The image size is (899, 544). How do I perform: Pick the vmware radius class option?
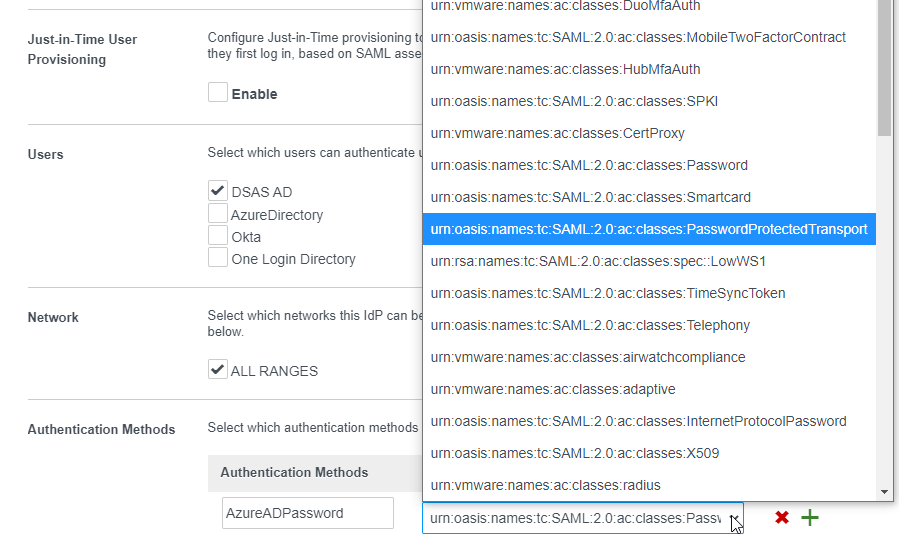[x=545, y=485]
